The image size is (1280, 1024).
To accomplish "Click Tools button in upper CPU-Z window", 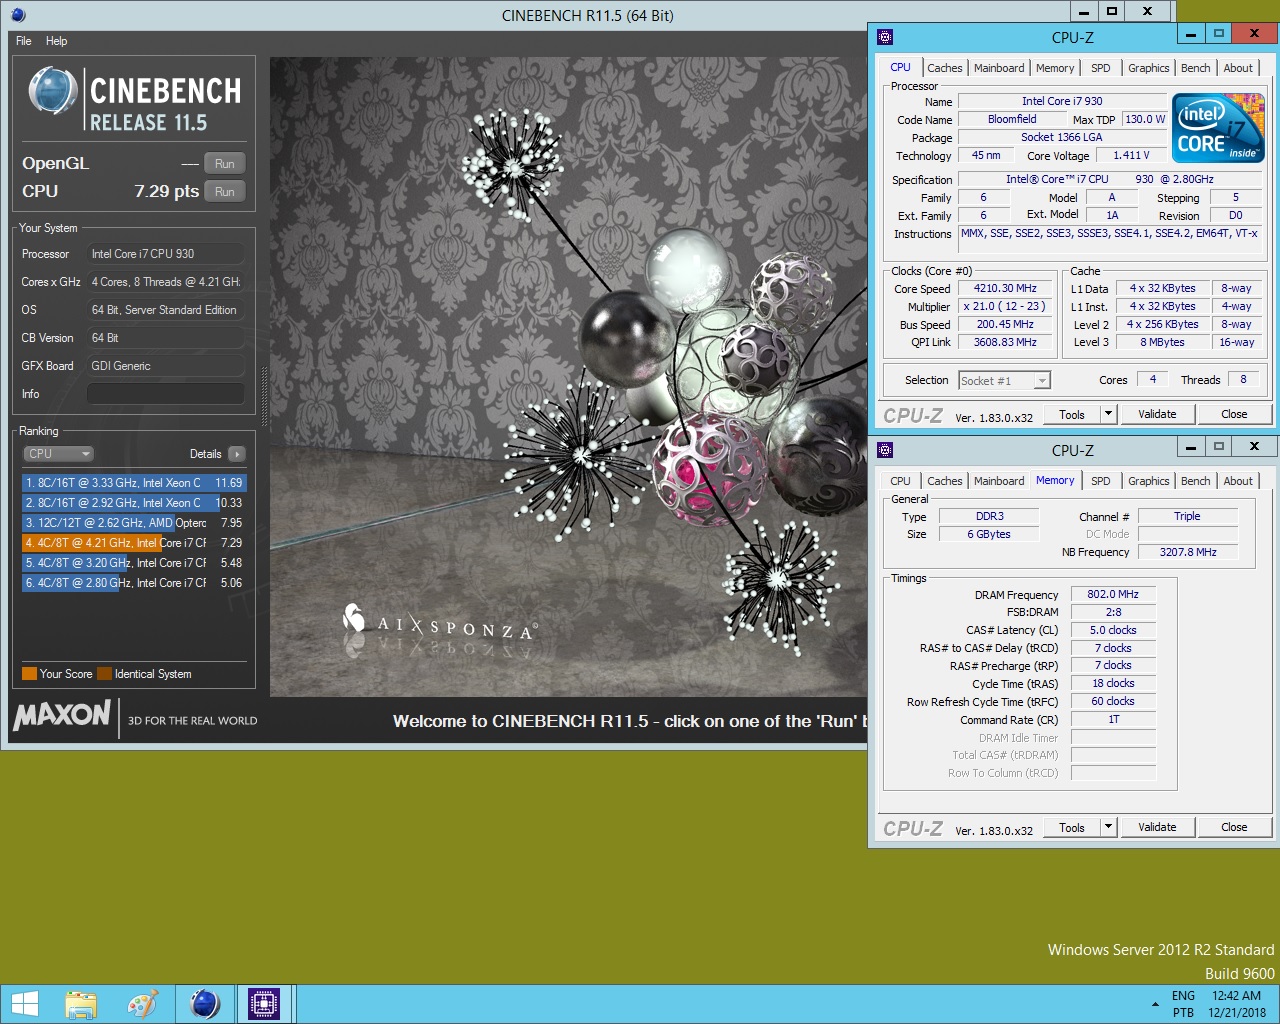I will tap(1072, 414).
